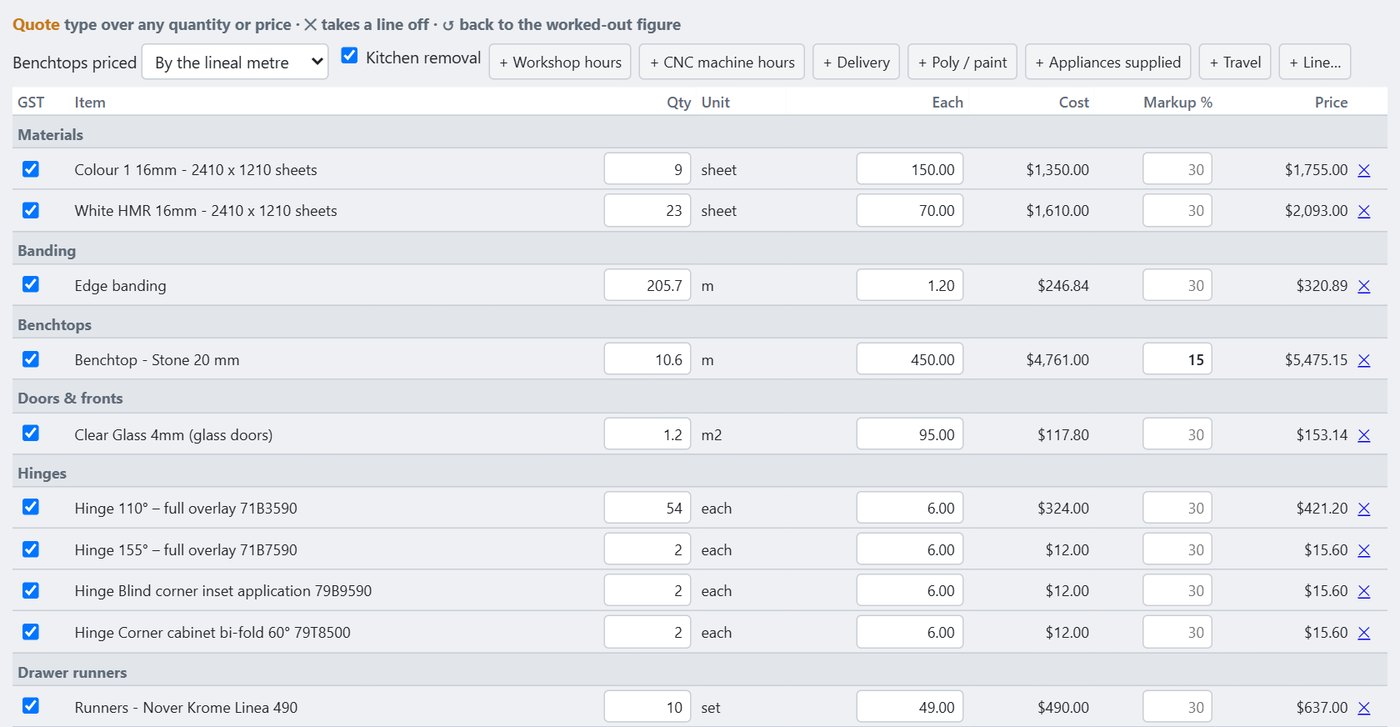Click the Benchtop Stone markup field
1400x727 pixels.
tap(1178, 360)
